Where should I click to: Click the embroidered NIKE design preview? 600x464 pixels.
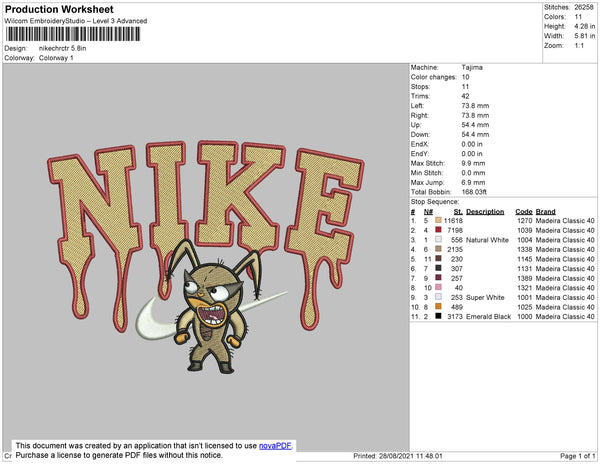point(206,257)
